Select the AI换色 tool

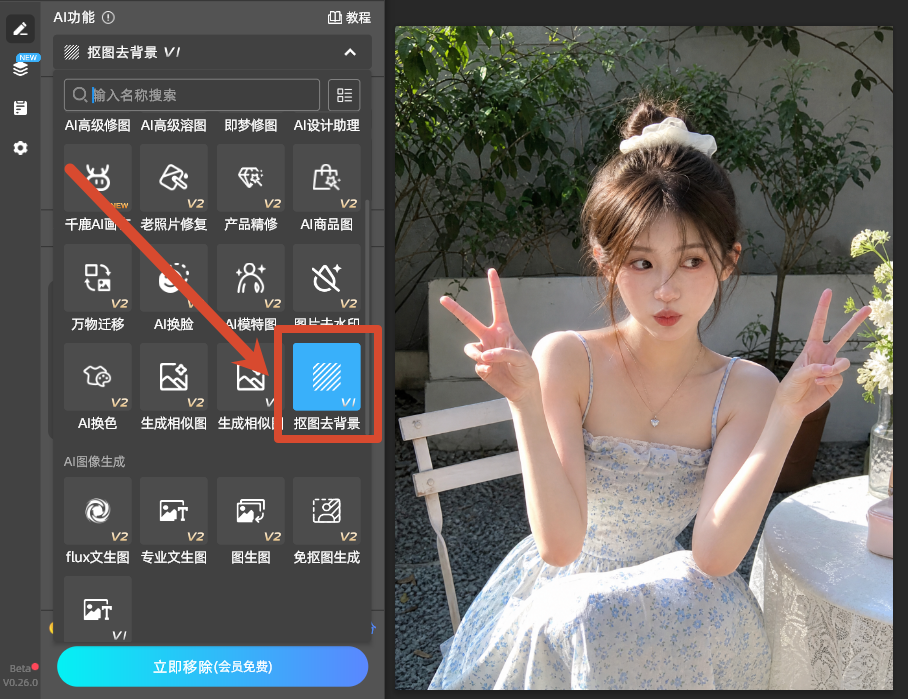[x=98, y=387]
